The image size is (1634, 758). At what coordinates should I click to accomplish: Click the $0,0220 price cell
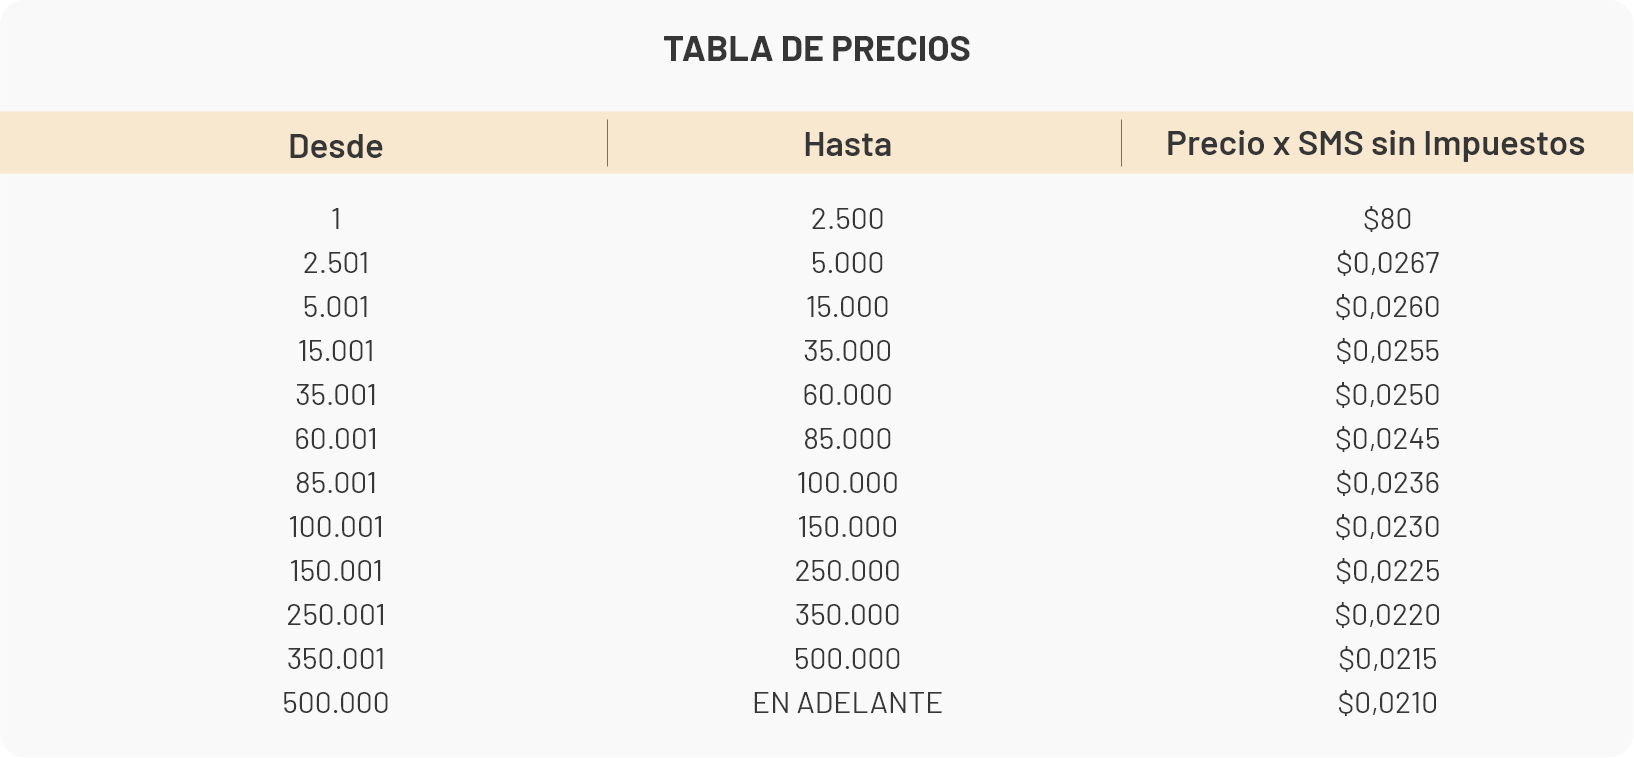[1387, 615]
